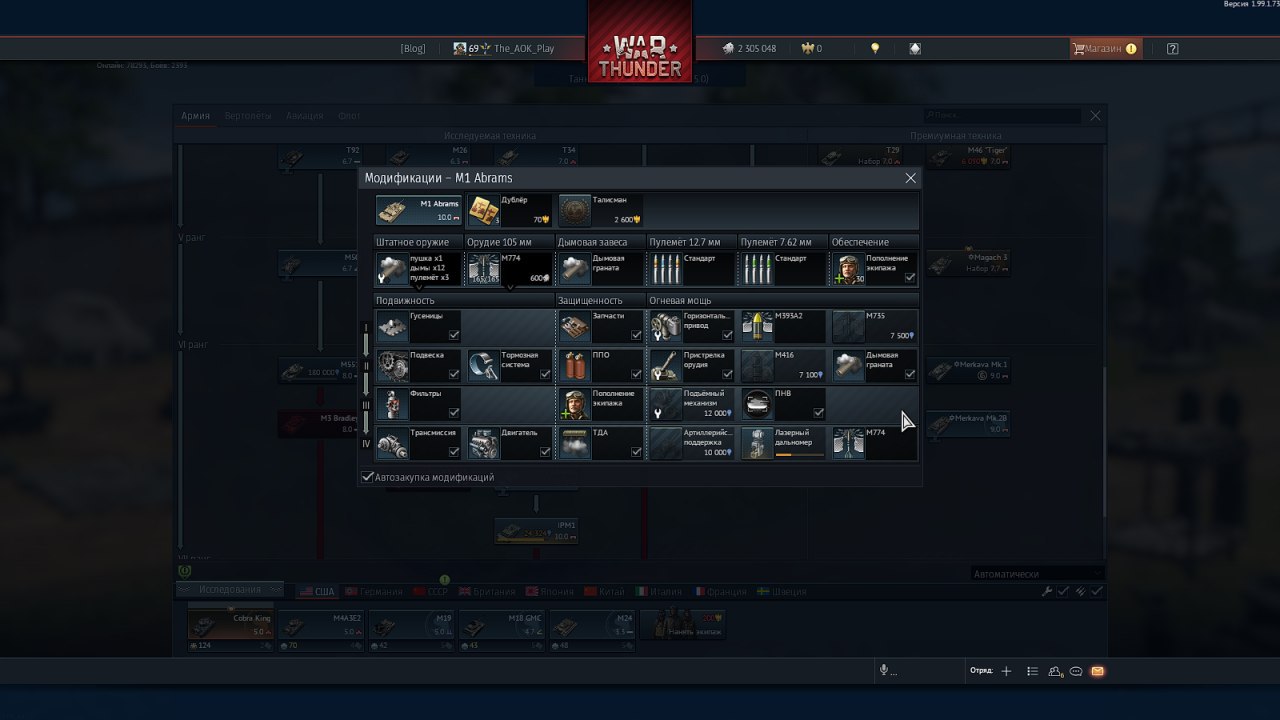Close the Модификации M1 Abrams dialog

pyautogui.click(x=910, y=178)
